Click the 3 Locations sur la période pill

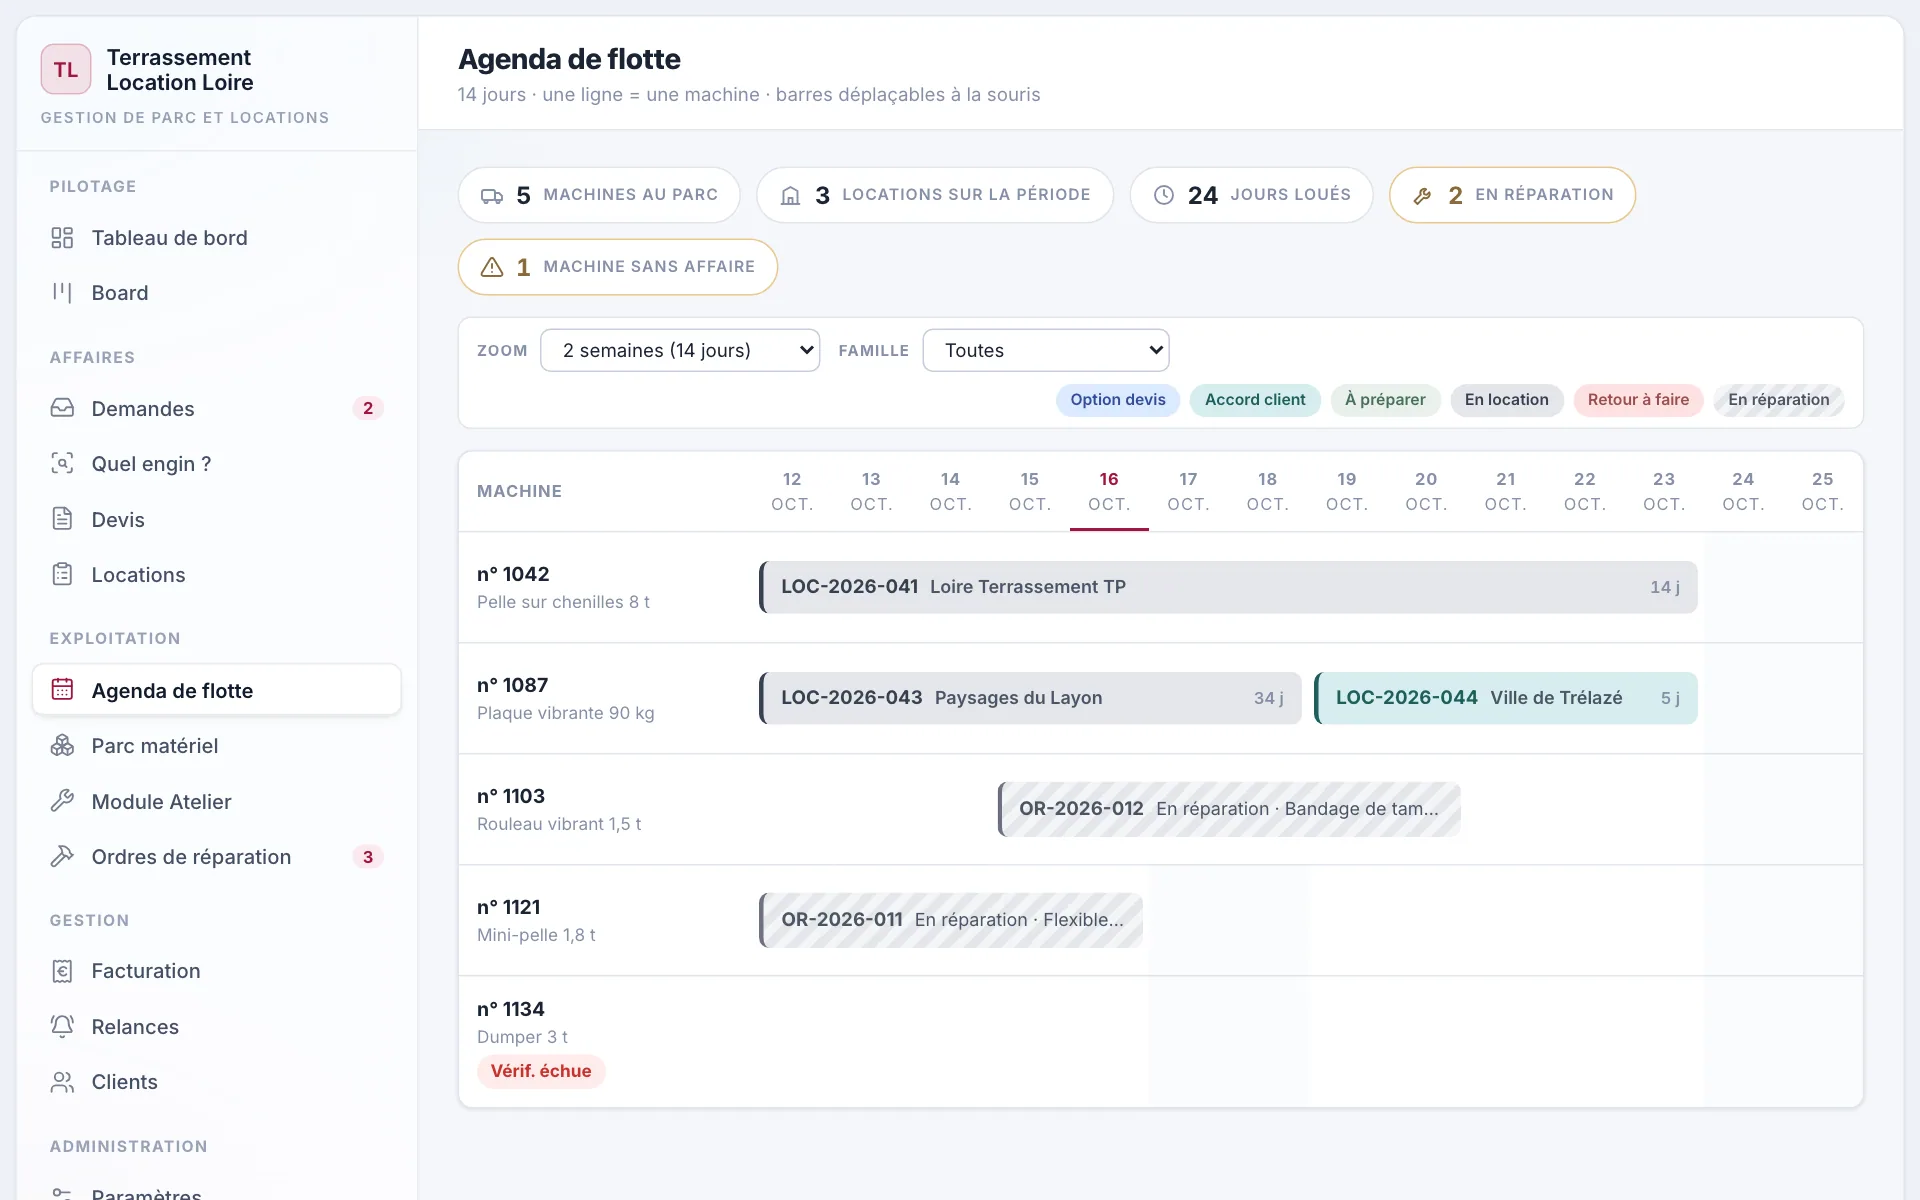click(935, 195)
